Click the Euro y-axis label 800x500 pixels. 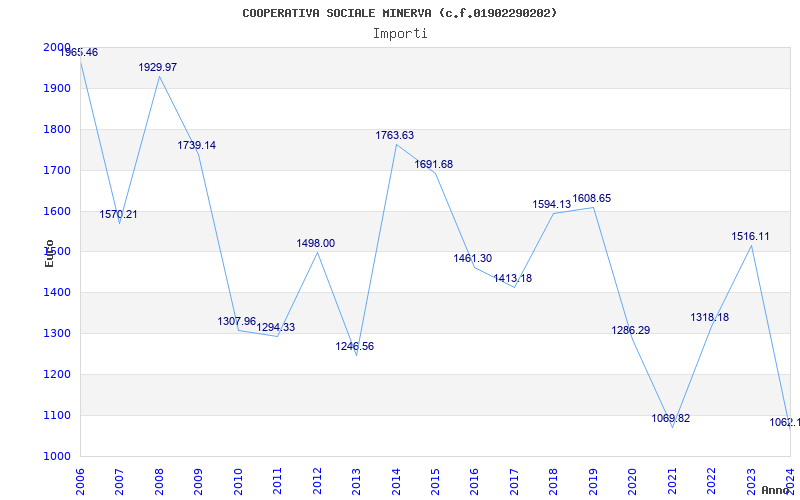49,253
